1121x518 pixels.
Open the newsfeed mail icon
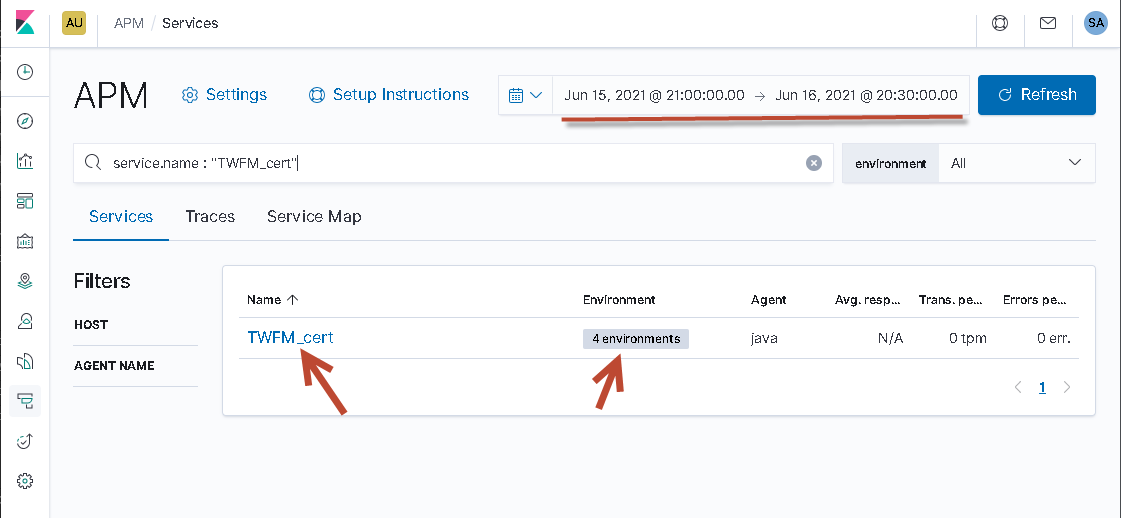coord(1048,23)
